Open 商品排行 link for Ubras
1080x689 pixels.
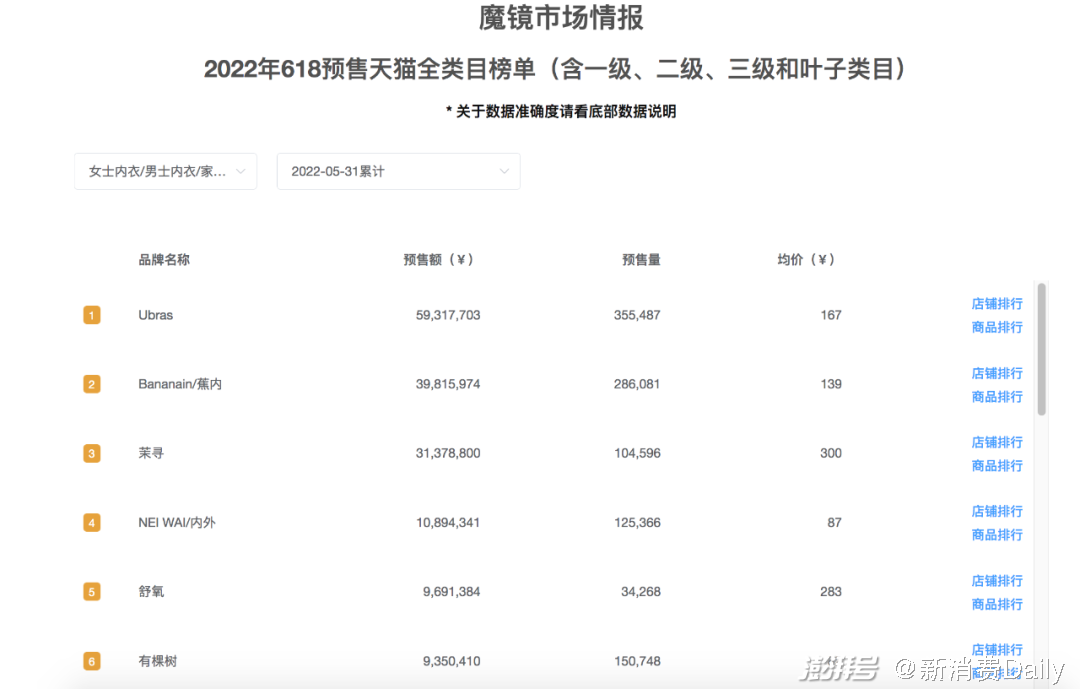997,327
